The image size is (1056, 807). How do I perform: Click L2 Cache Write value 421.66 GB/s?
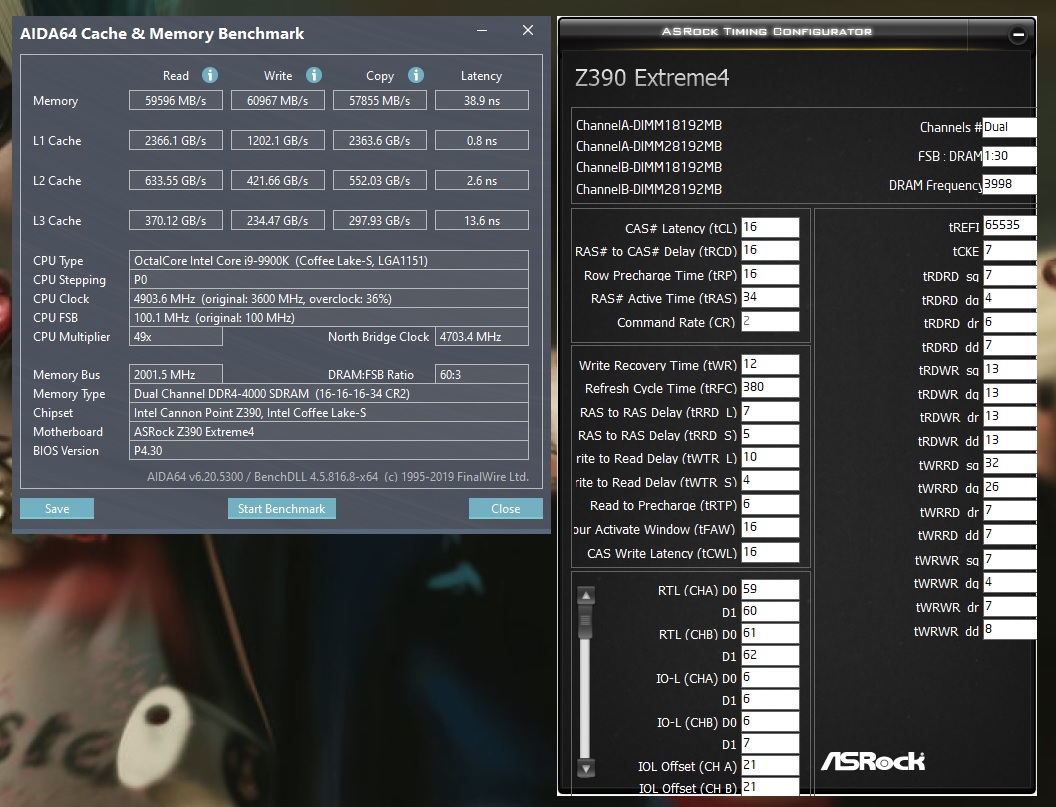277,181
